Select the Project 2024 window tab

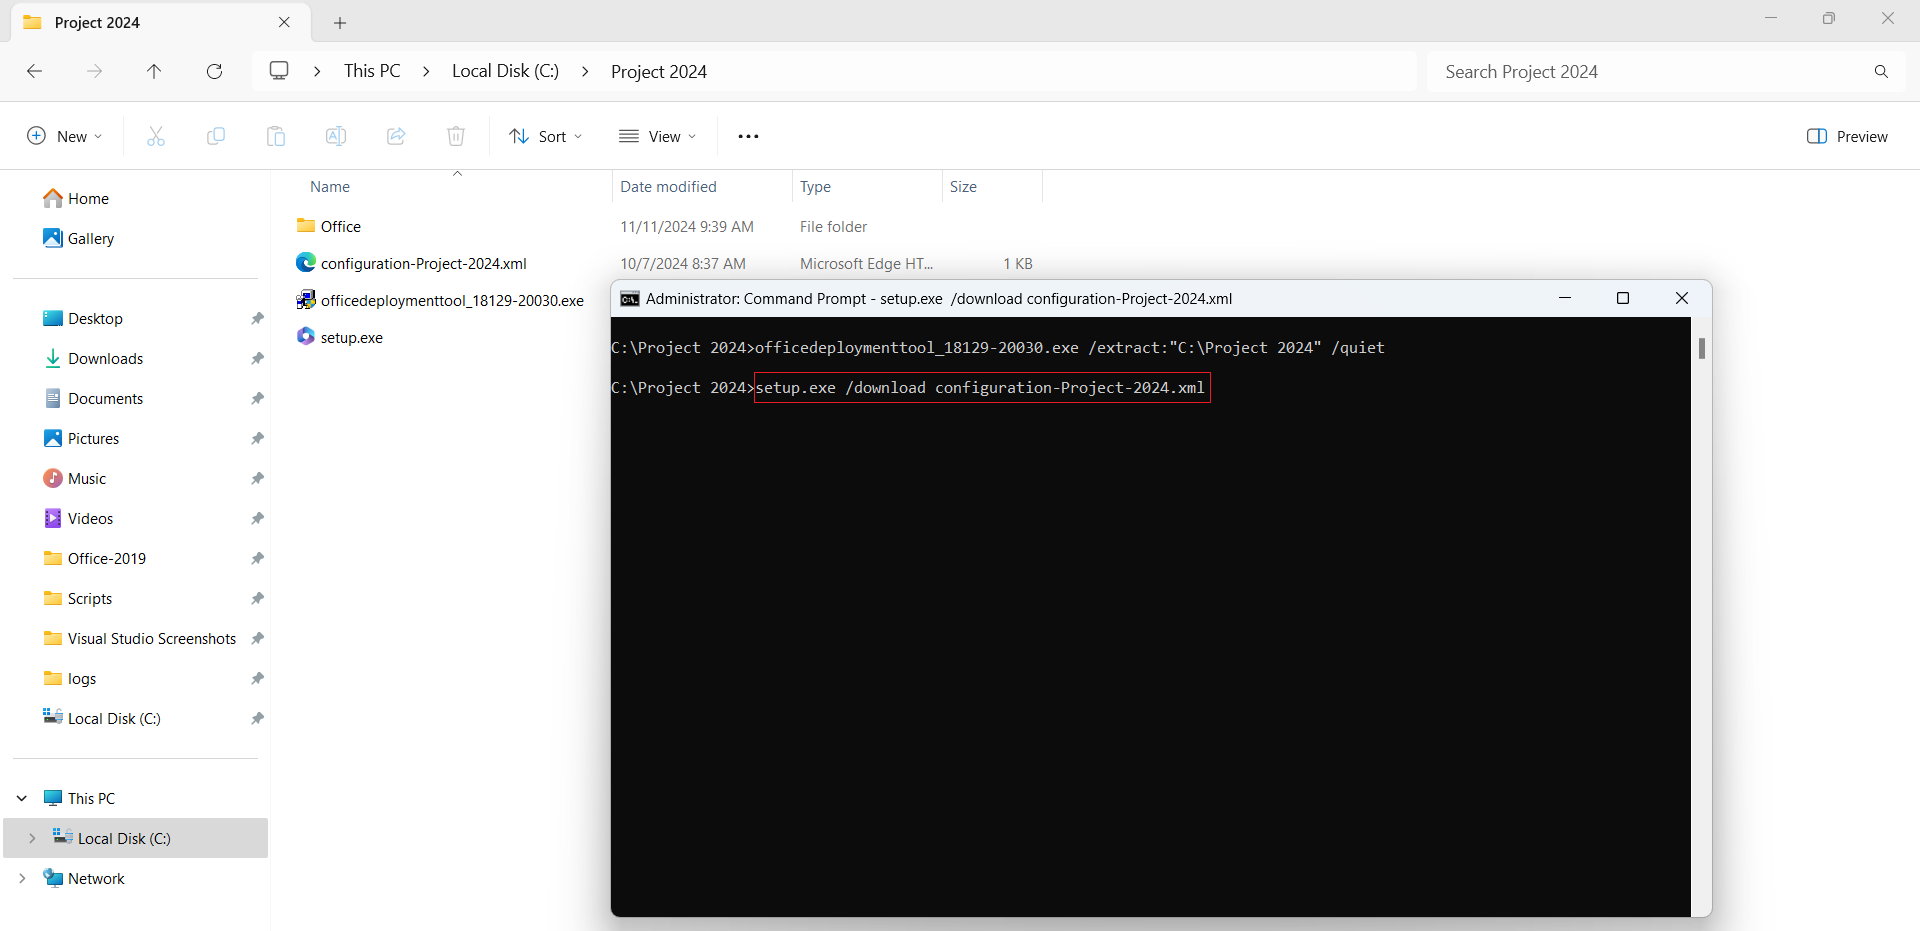[x=160, y=22]
